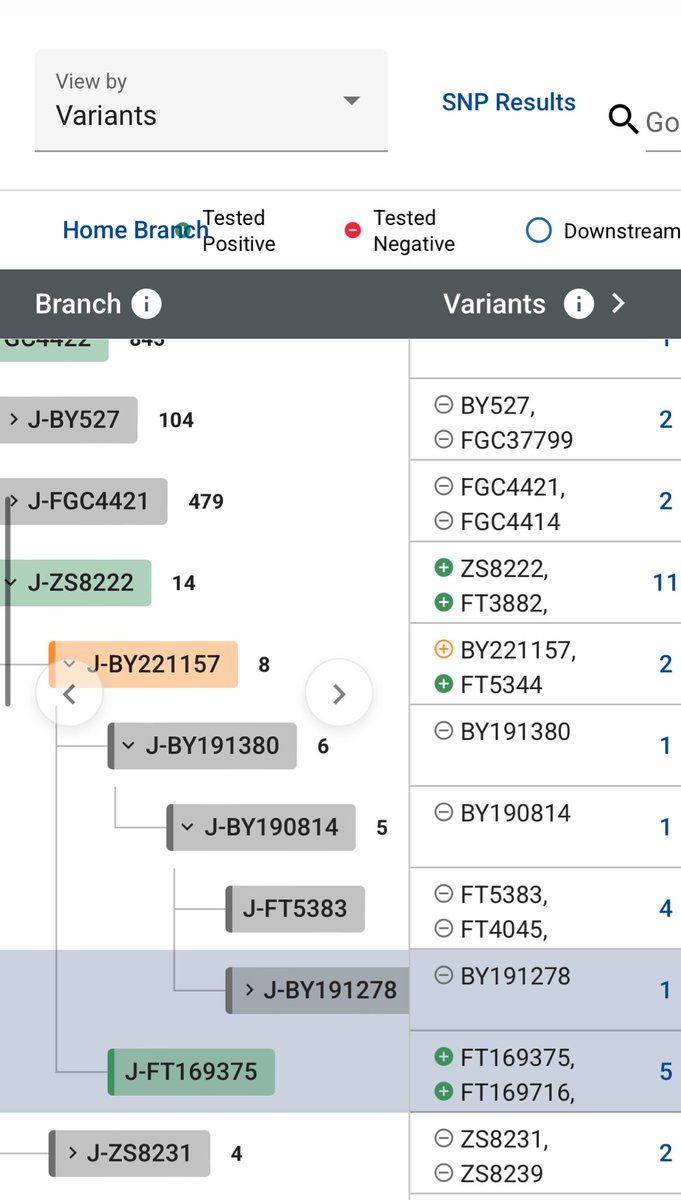Select the J-FT5383 branch
Viewport: 681px width, 1200px height.
(295, 909)
